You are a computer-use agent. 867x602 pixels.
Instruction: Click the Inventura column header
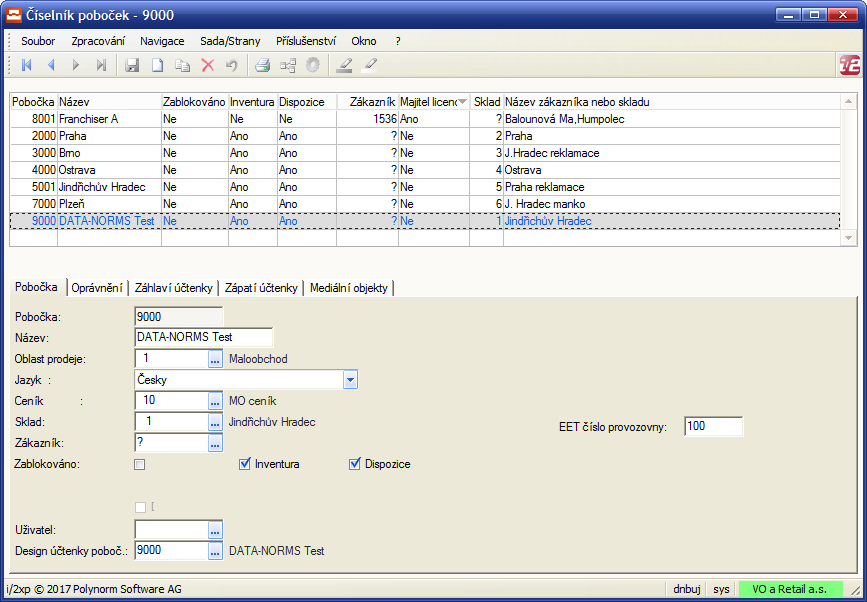pos(253,102)
